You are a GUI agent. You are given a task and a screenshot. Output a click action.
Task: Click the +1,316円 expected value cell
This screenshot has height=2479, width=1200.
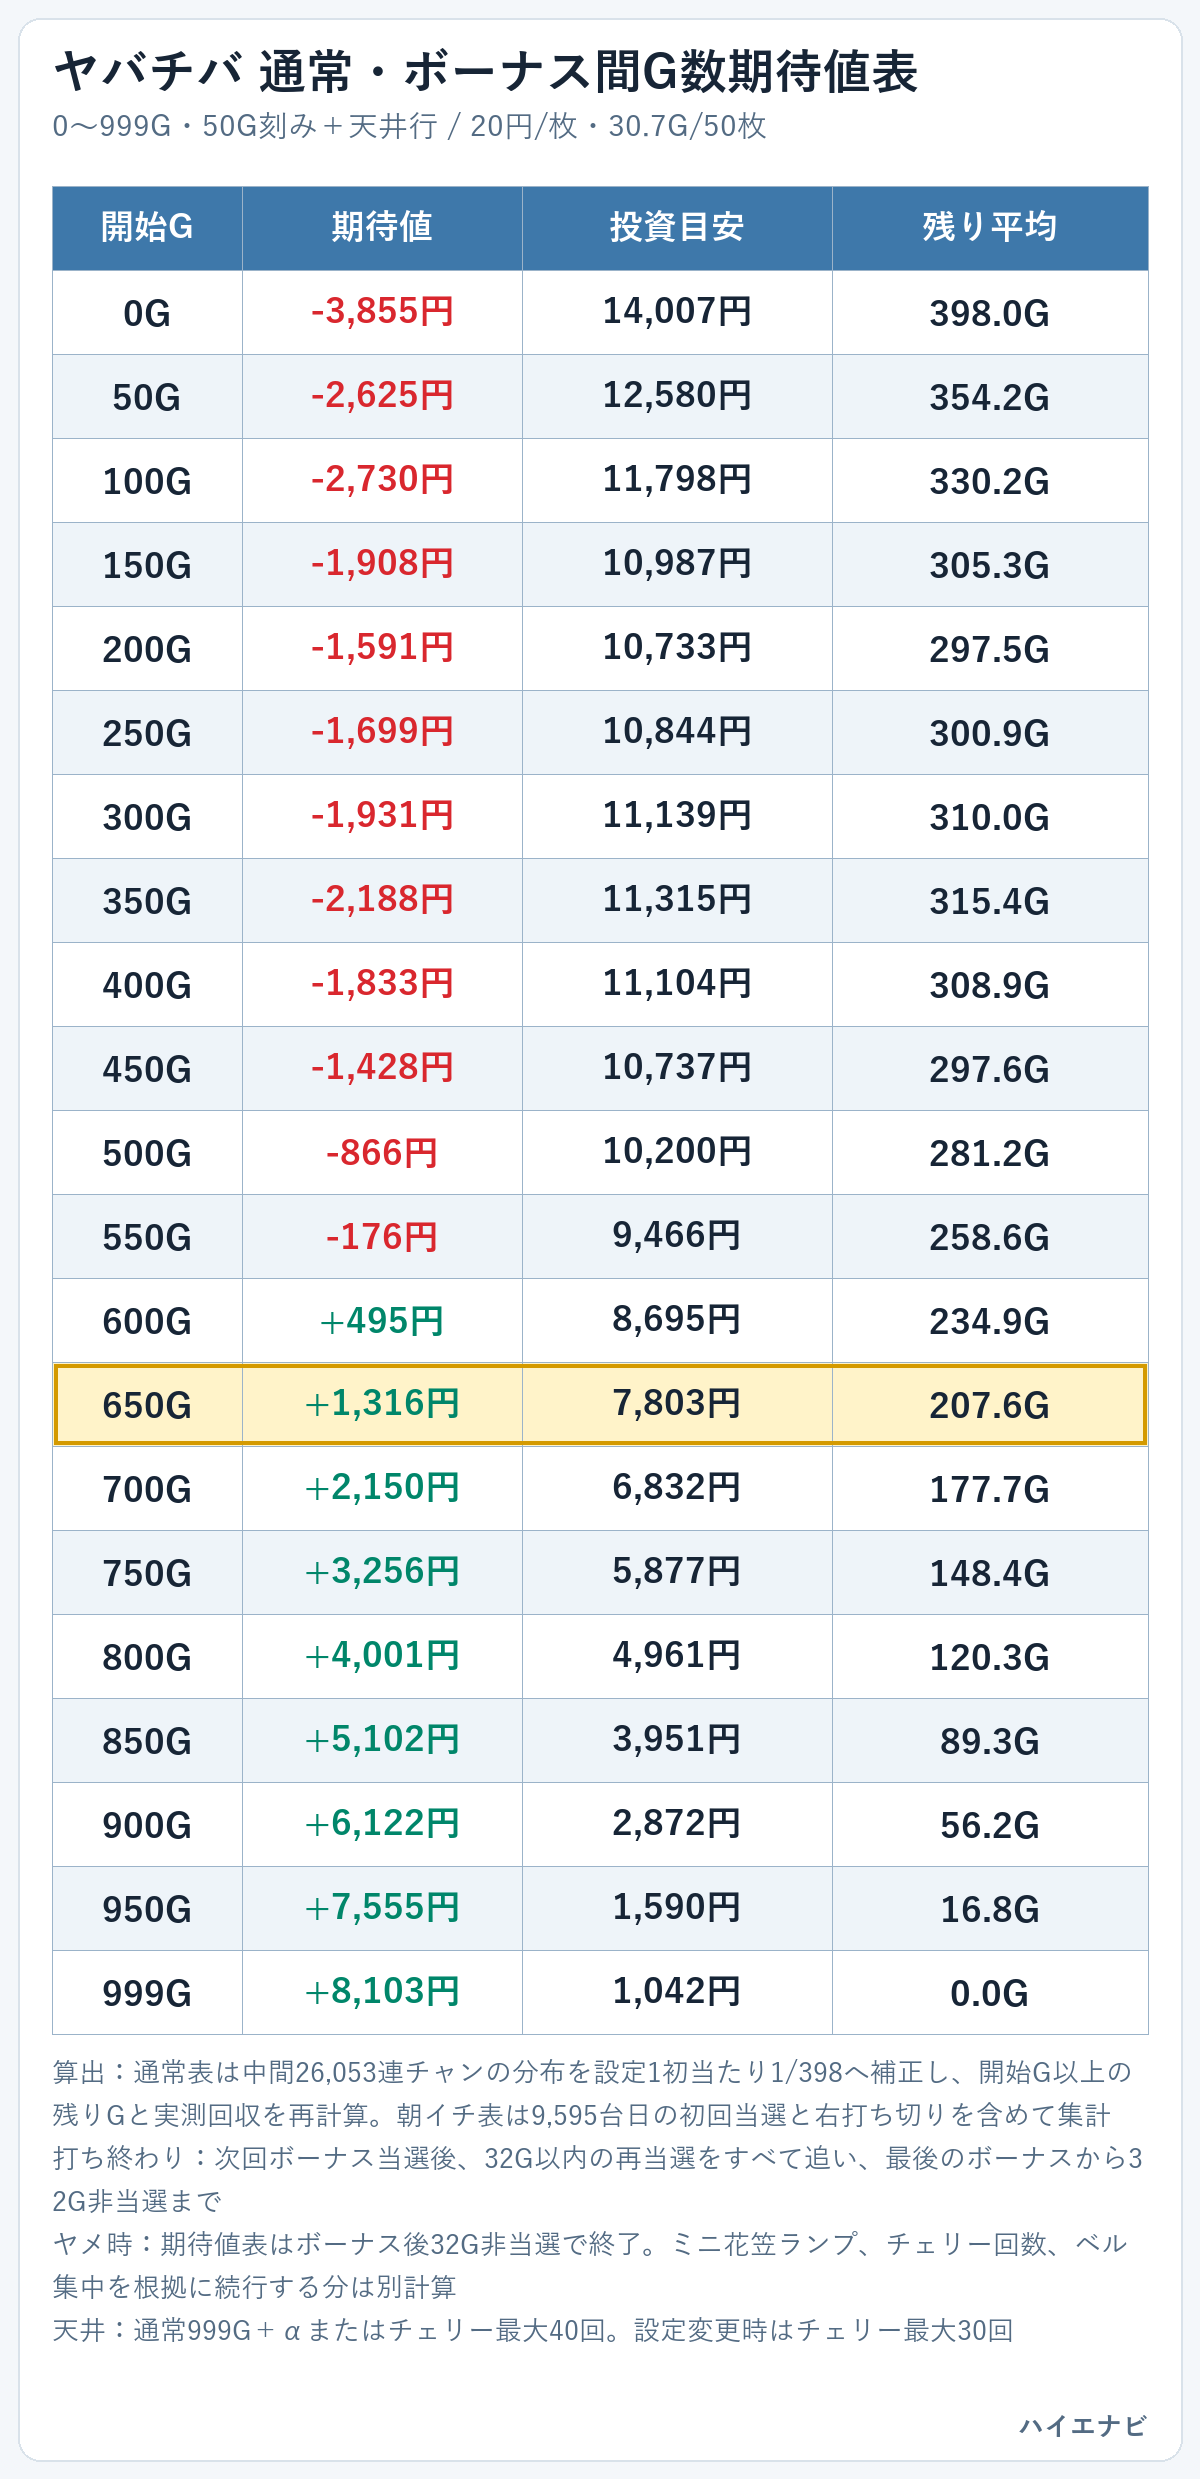382,1405
